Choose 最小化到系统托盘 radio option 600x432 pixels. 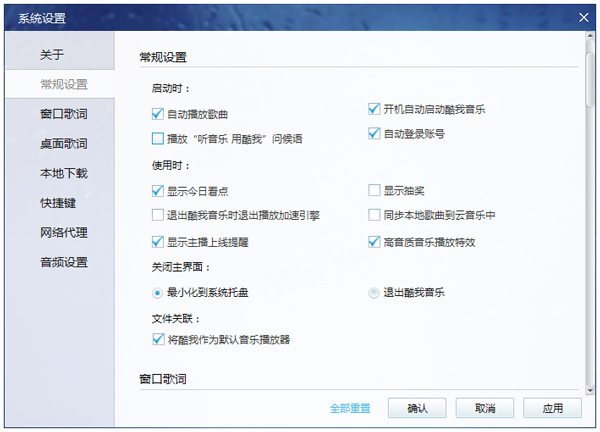click(158, 293)
